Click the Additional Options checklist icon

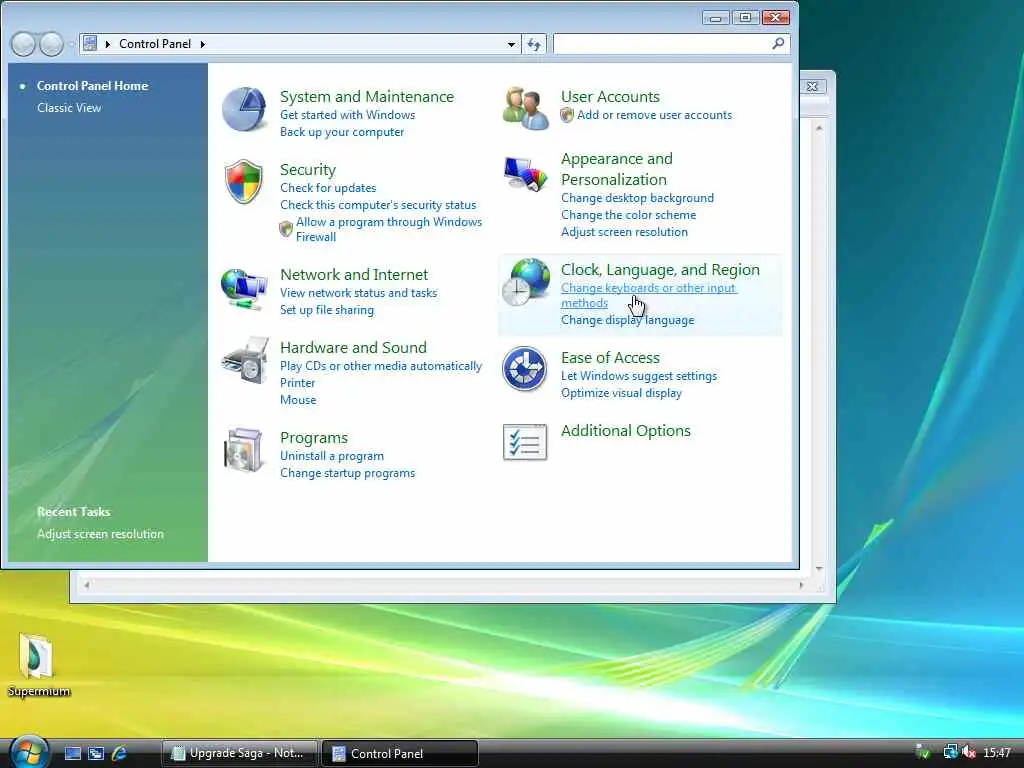point(525,442)
